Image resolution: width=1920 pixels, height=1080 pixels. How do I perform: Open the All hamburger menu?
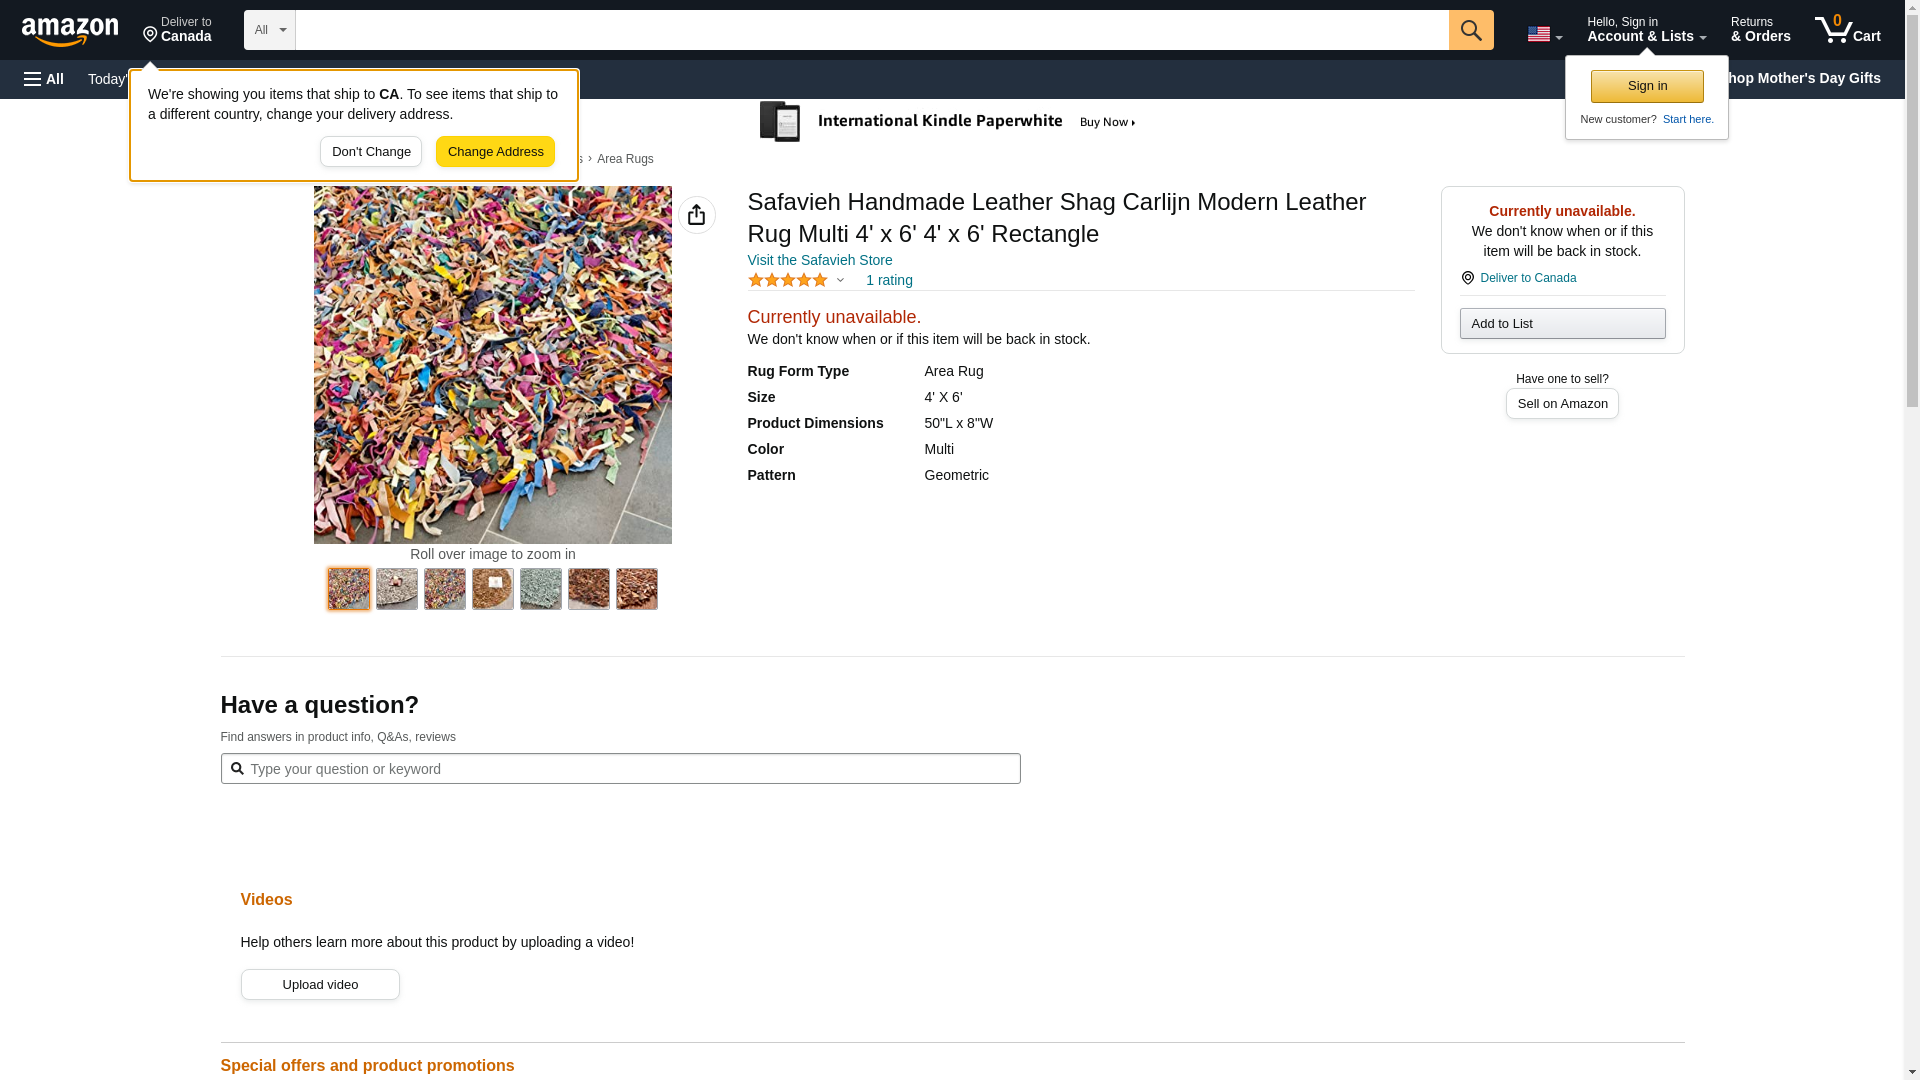click(x=44, y=79)
